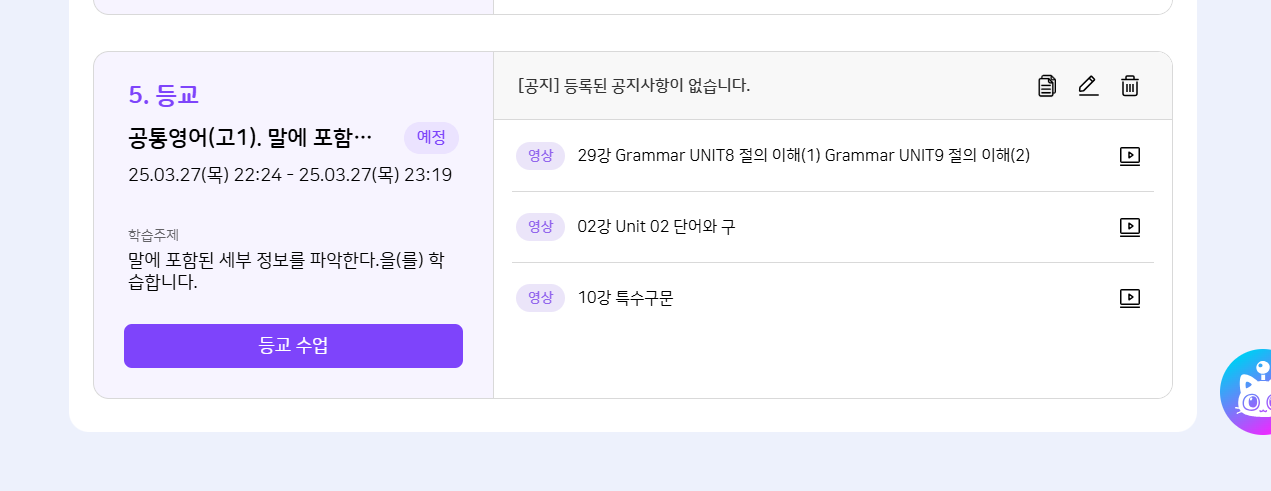Click the 5. 등교 heading
The image size is (1271, 491).
point(163,95)
